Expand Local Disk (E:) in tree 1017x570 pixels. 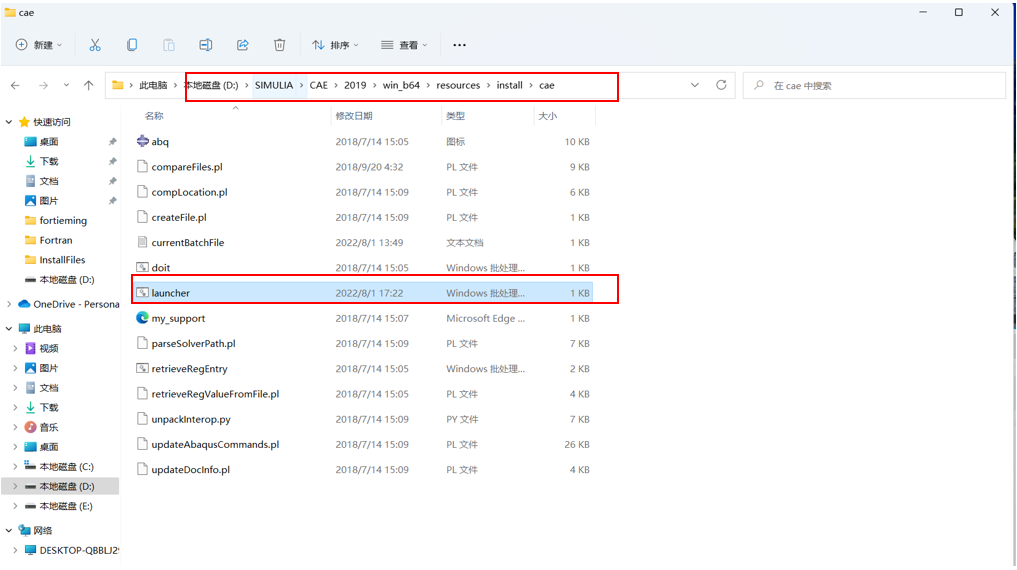(15, 506)
